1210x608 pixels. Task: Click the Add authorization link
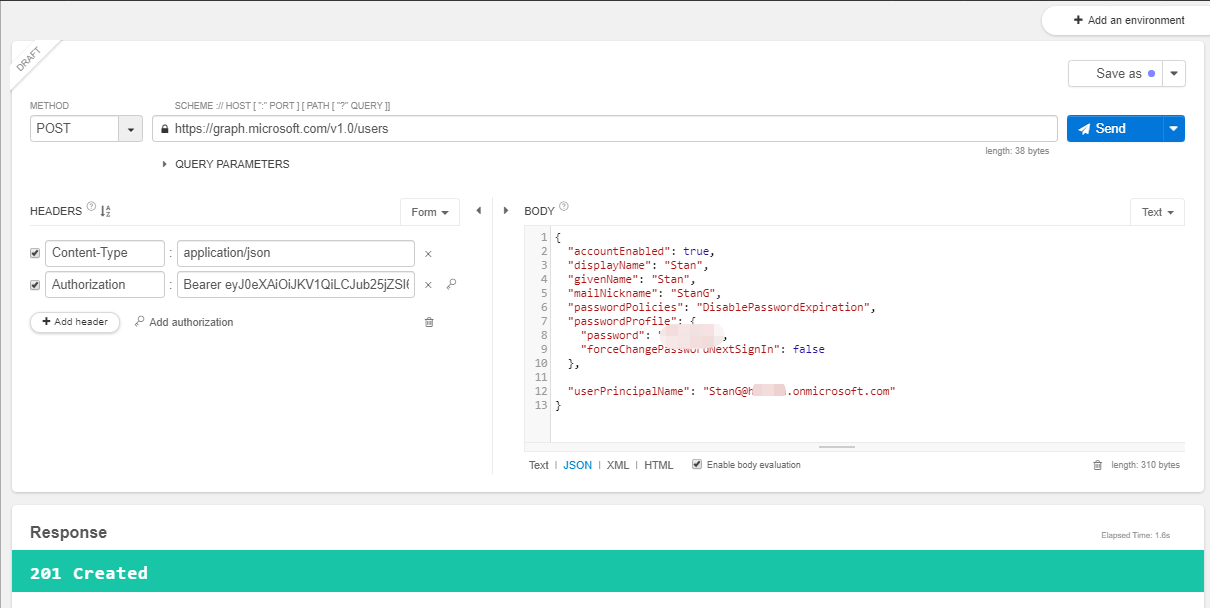(x=184, y=322)
